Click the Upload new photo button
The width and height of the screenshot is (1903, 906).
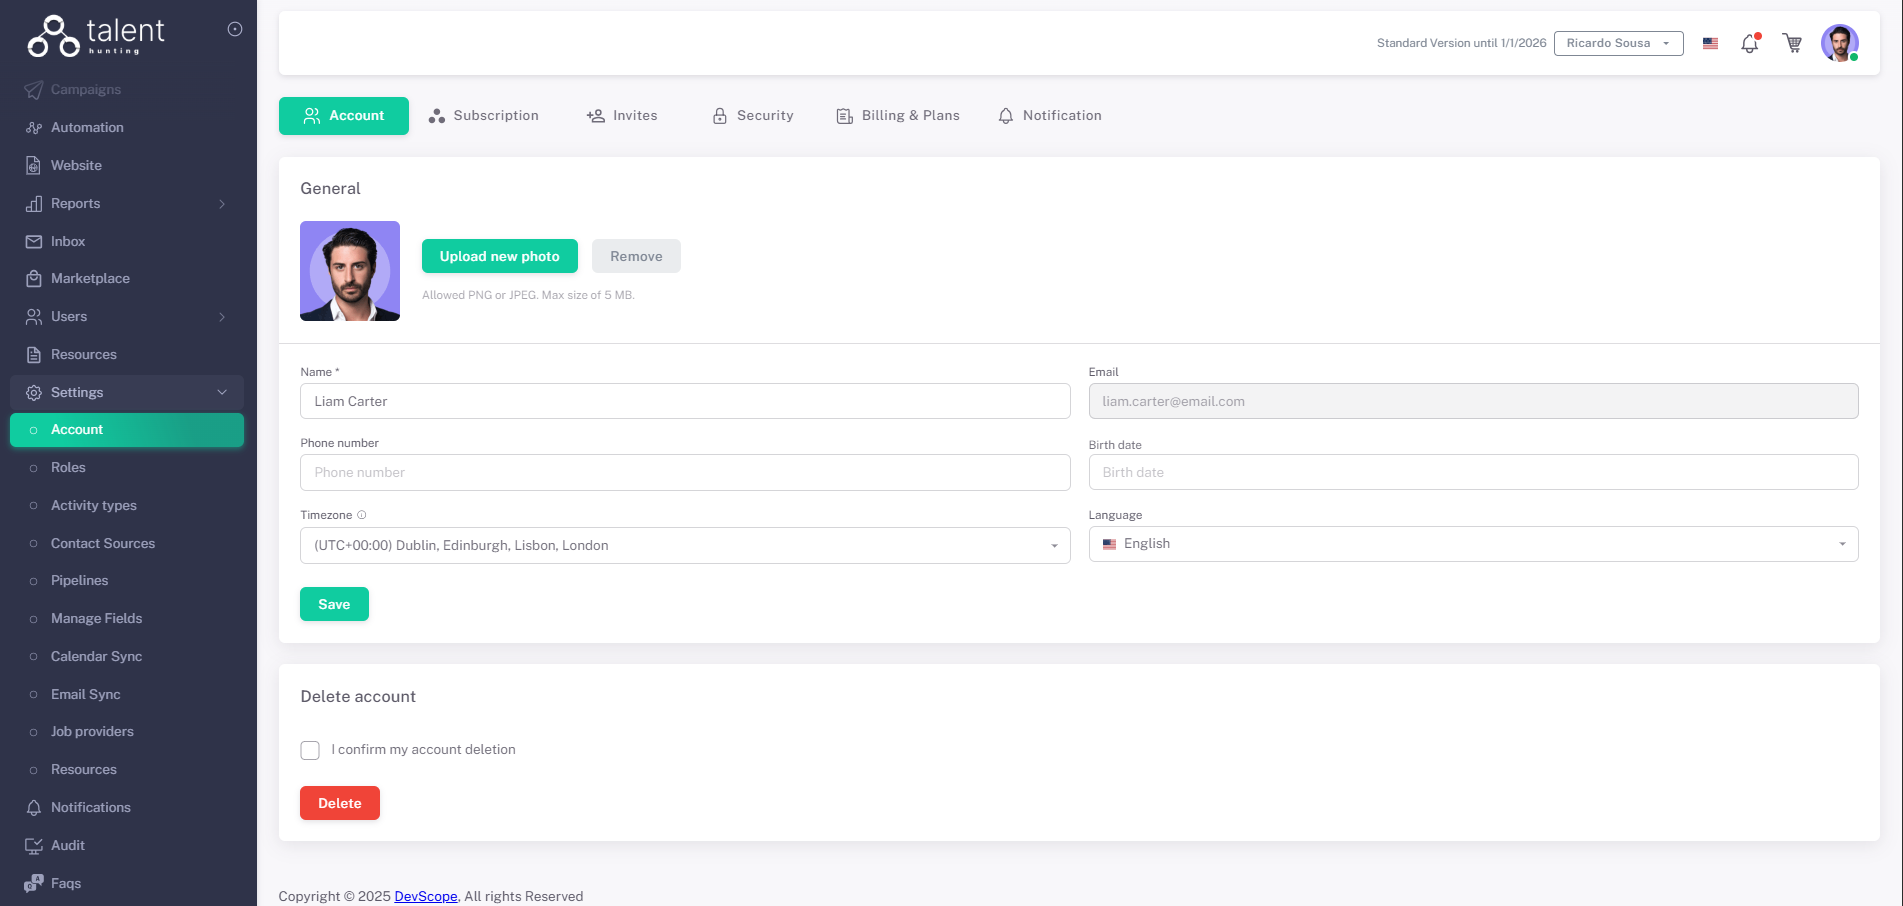499,256
